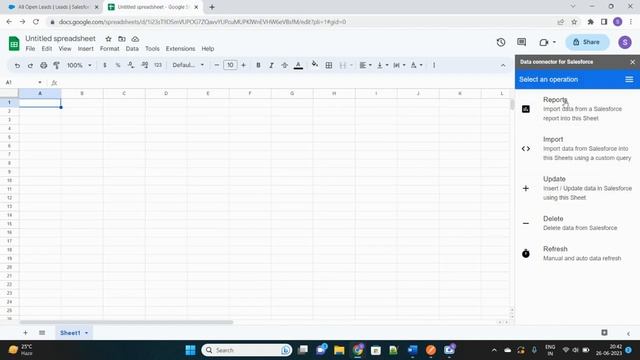Open the meeting camera dropdown
This screenshot has width=640, height=360.
(x=547, y=42)
